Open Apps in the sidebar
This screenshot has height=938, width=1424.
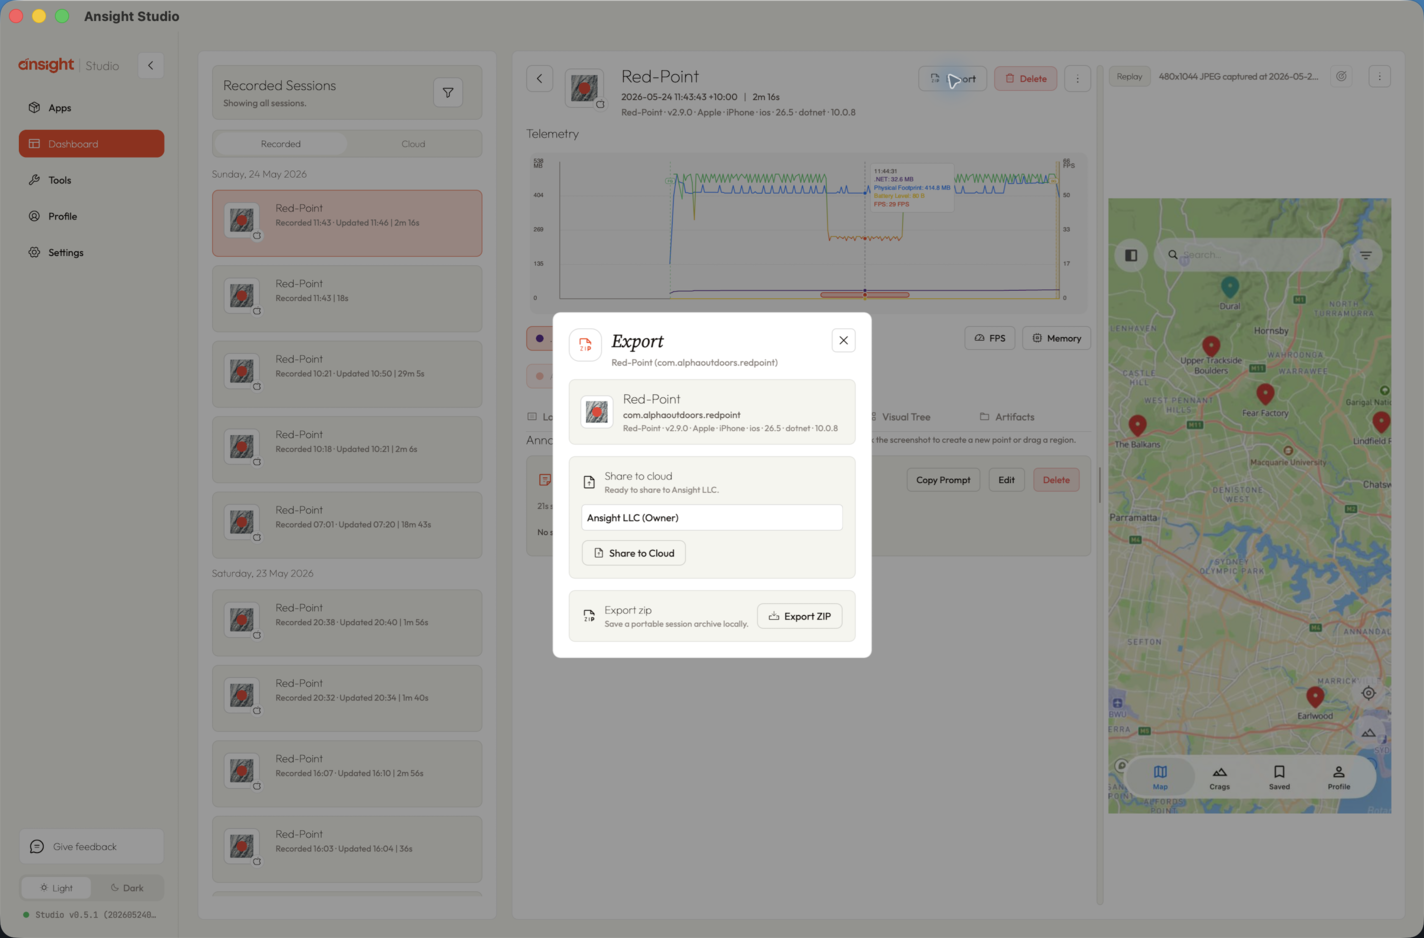tap(91, 108)
